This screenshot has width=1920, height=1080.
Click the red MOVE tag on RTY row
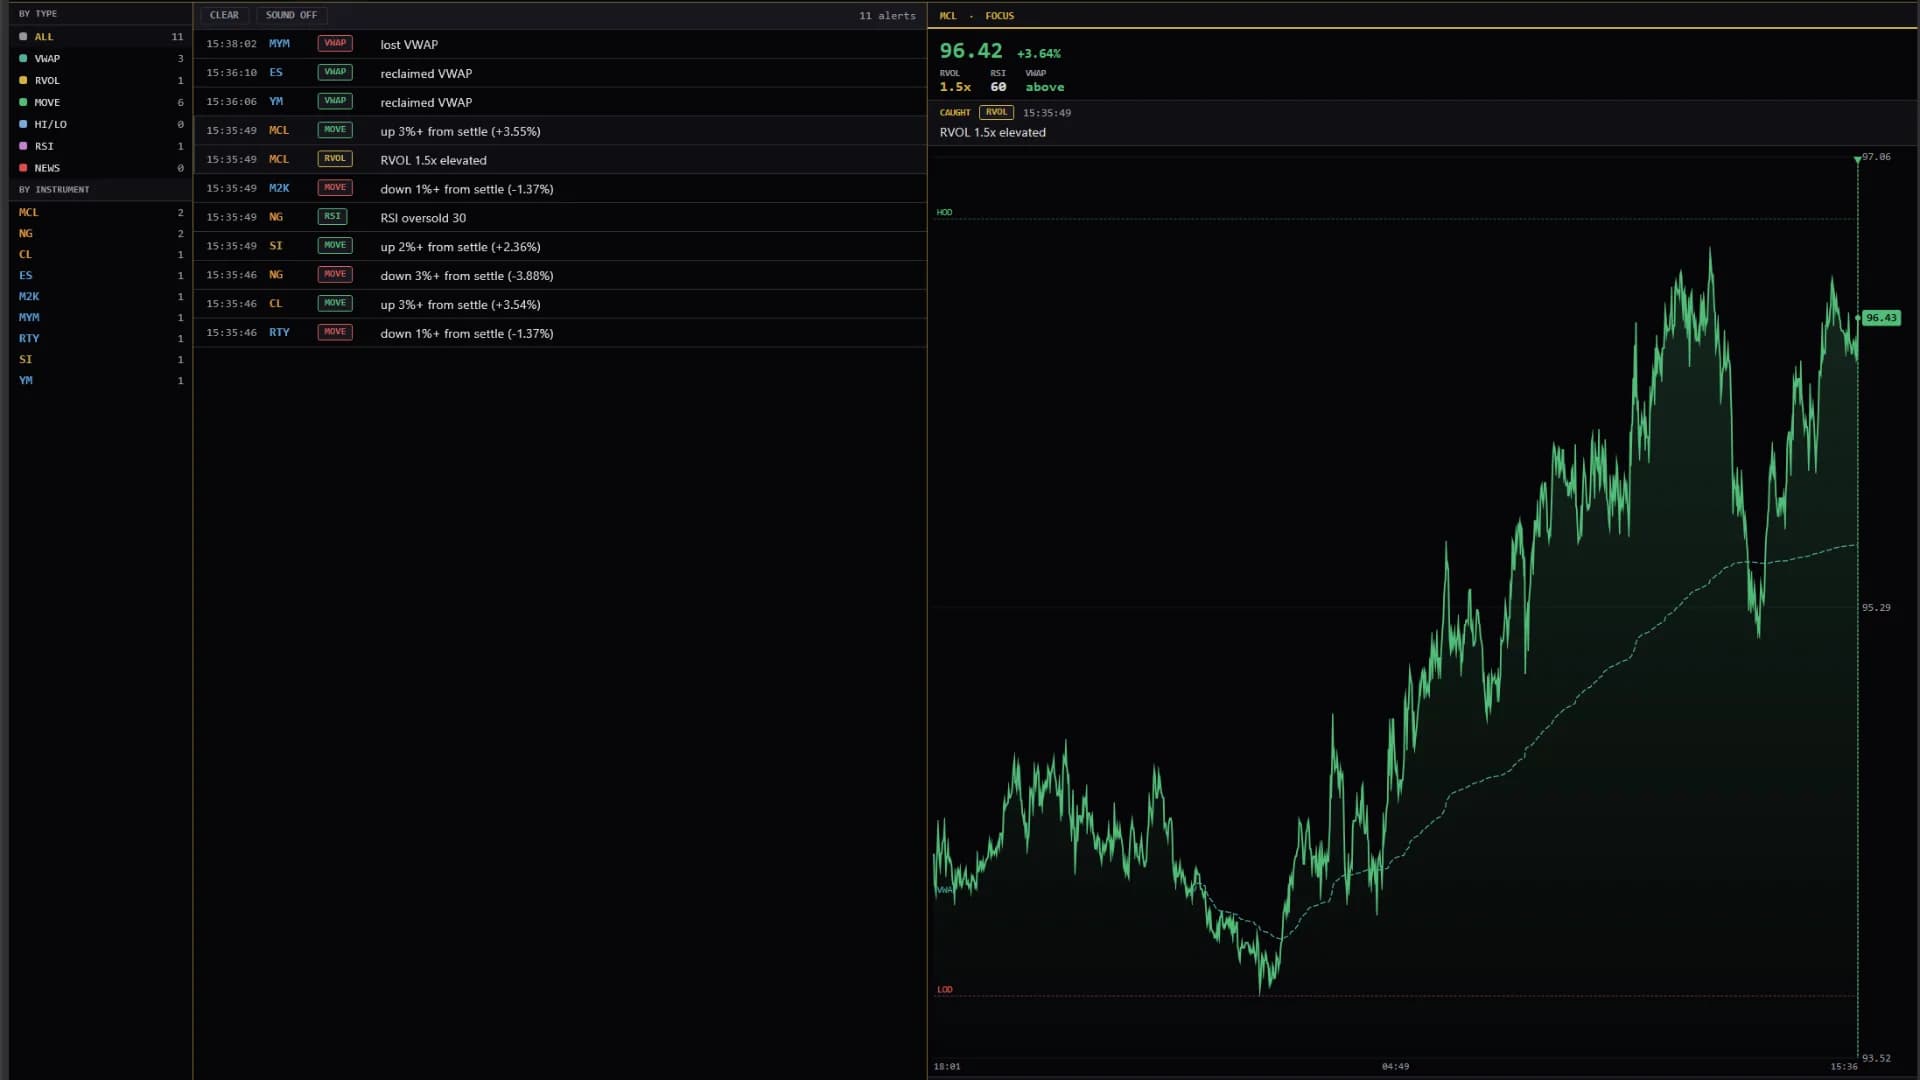point(335,332)
